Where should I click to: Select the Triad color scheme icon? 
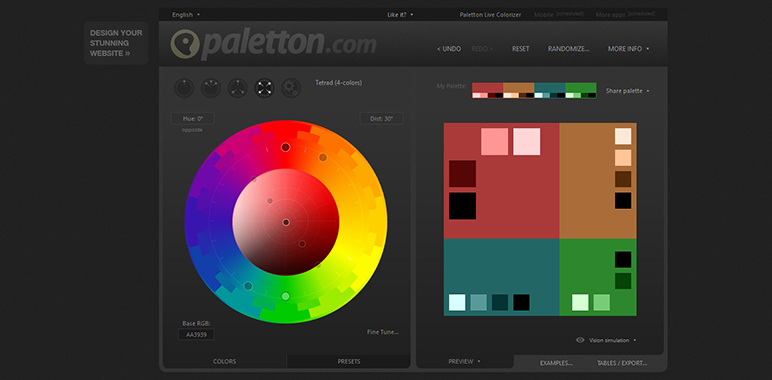click(x=238, y=88)
